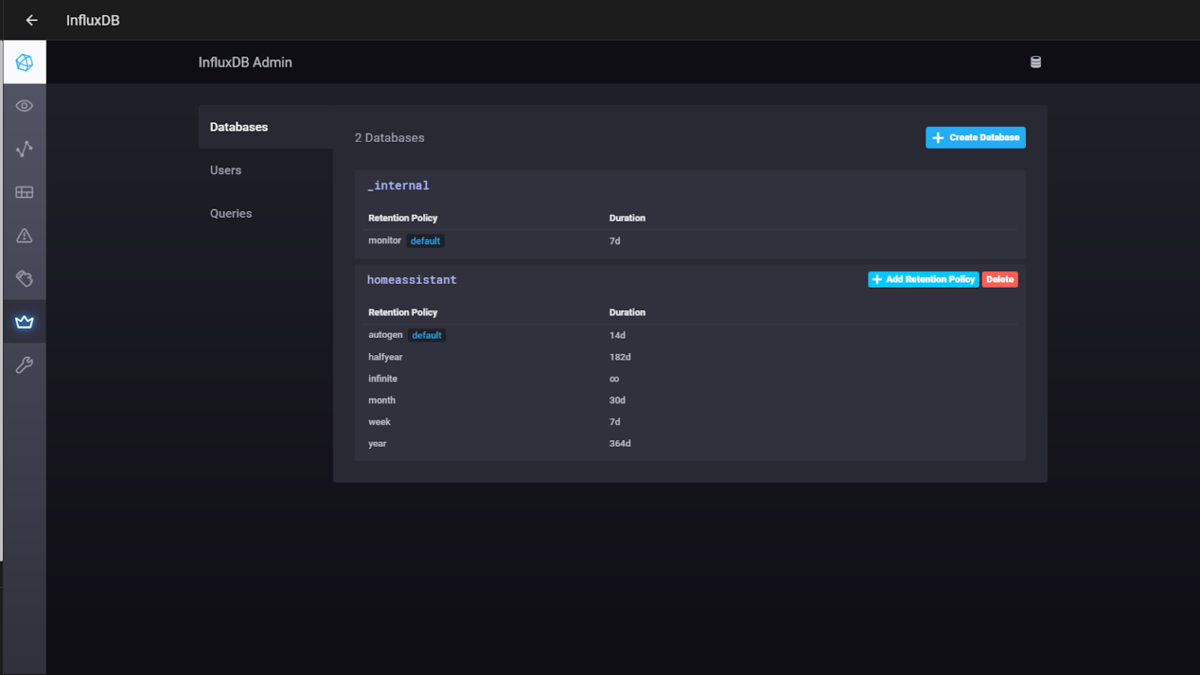Click the default badge next to monitor
This screenshot has width=1200, height=675.
(426, 241)
